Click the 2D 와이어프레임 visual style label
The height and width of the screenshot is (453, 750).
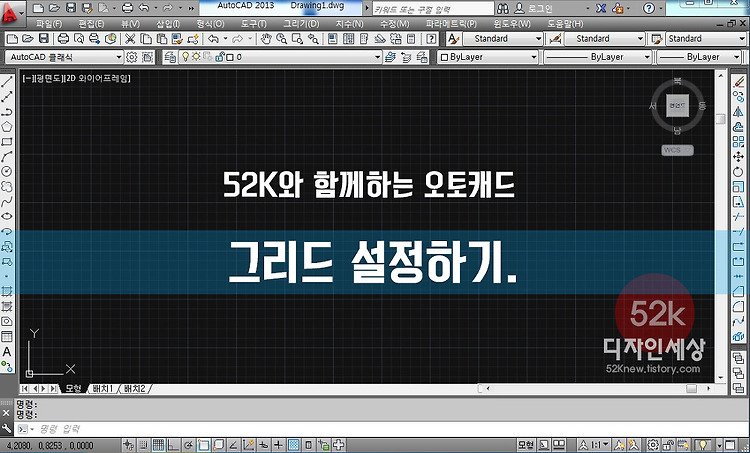pos(98,78)
